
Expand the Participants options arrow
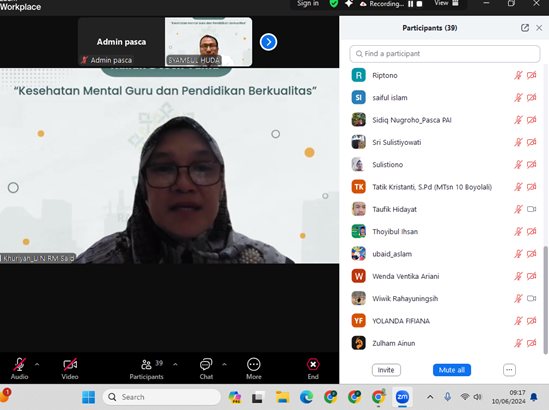click(x=175, y=364)
